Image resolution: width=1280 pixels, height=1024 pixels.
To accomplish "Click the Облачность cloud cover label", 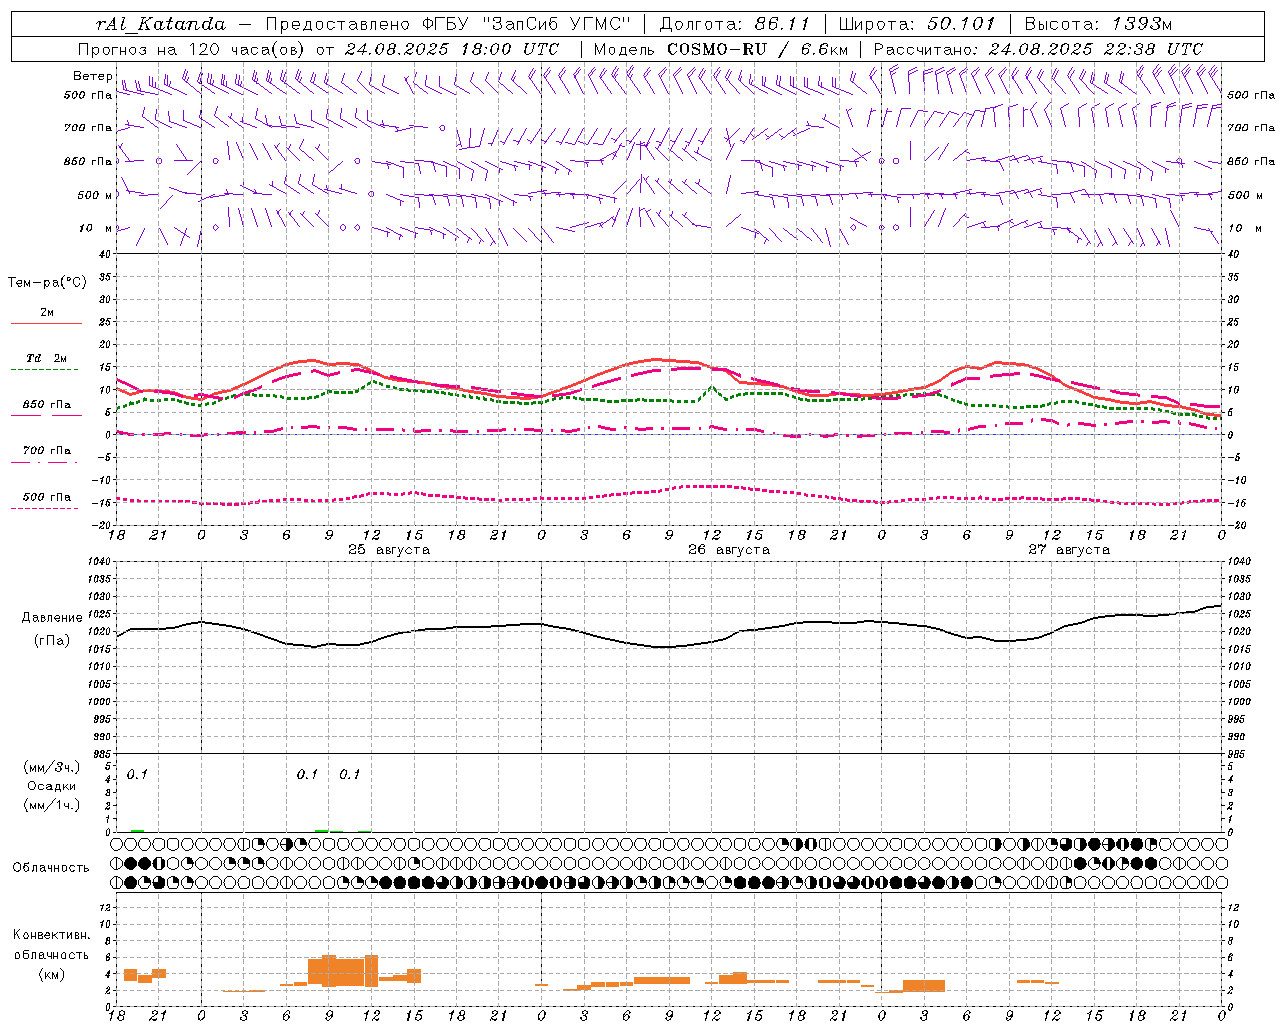I will (51, 868).
